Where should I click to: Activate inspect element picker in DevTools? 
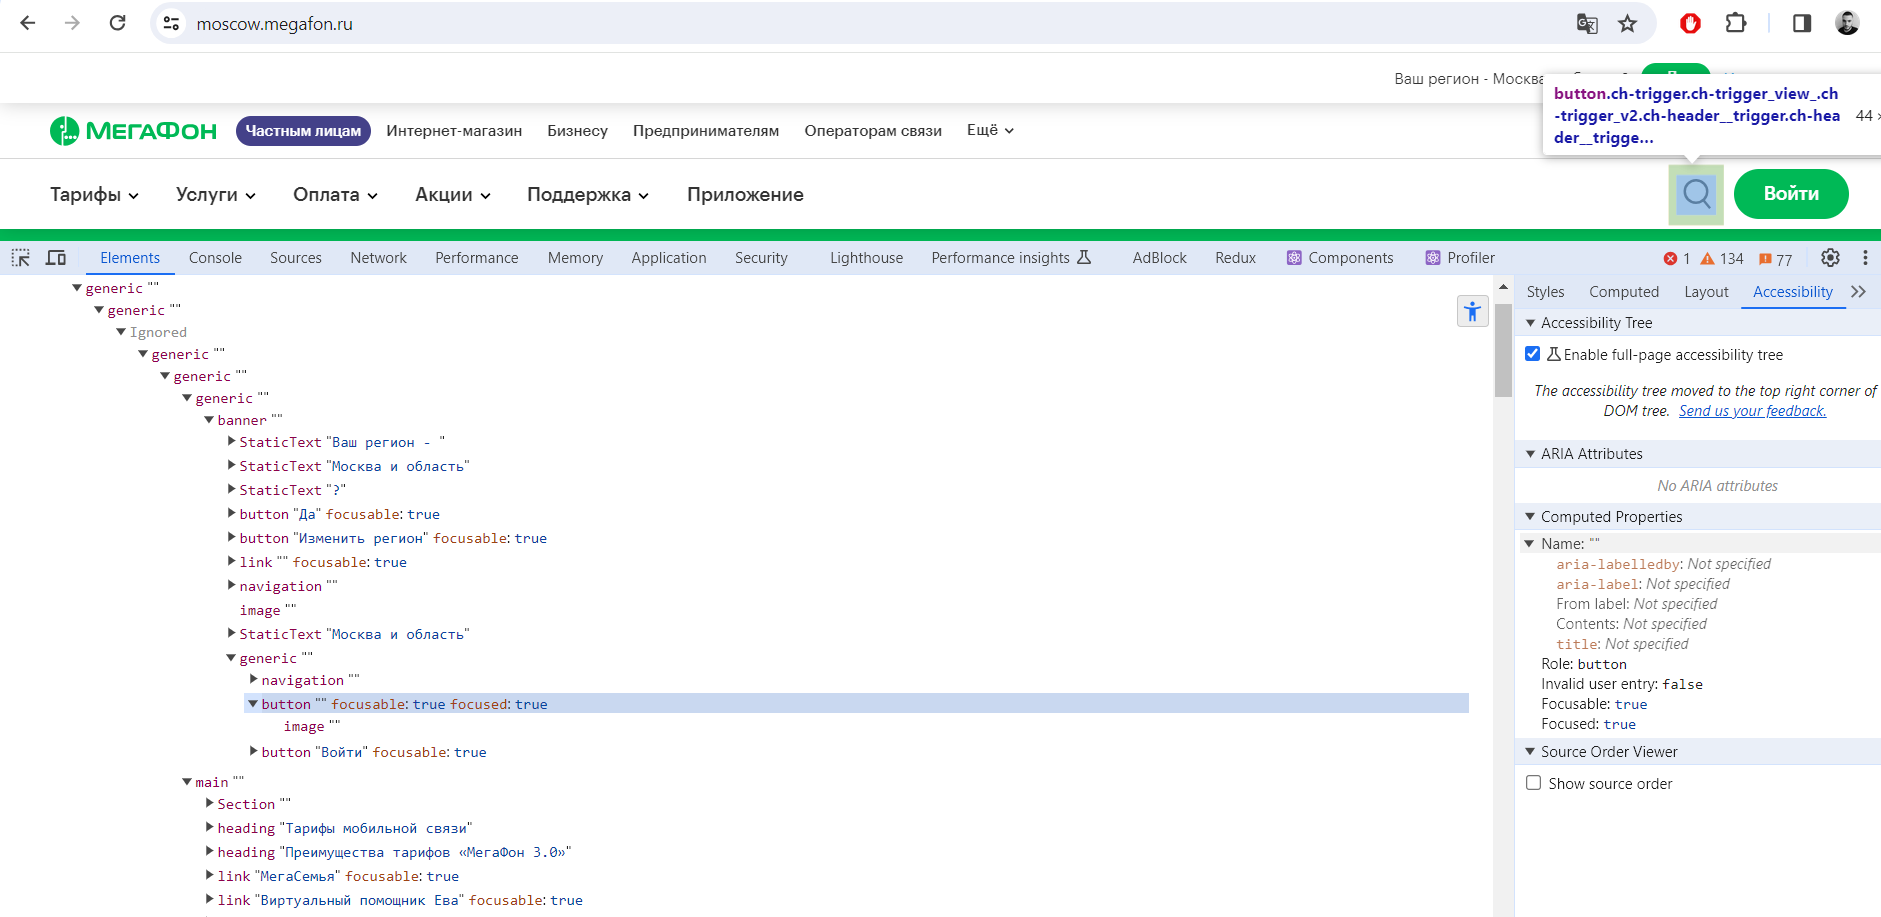click(21, 258)
